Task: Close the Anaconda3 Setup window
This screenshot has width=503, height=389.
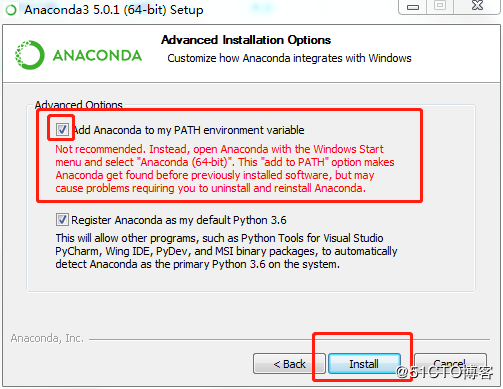Action: tap(477, 6)
